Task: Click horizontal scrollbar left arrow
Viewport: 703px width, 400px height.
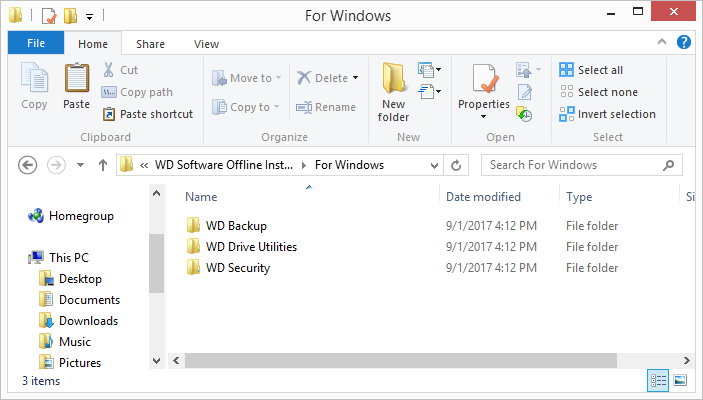Action: click(x=176, y=361)
